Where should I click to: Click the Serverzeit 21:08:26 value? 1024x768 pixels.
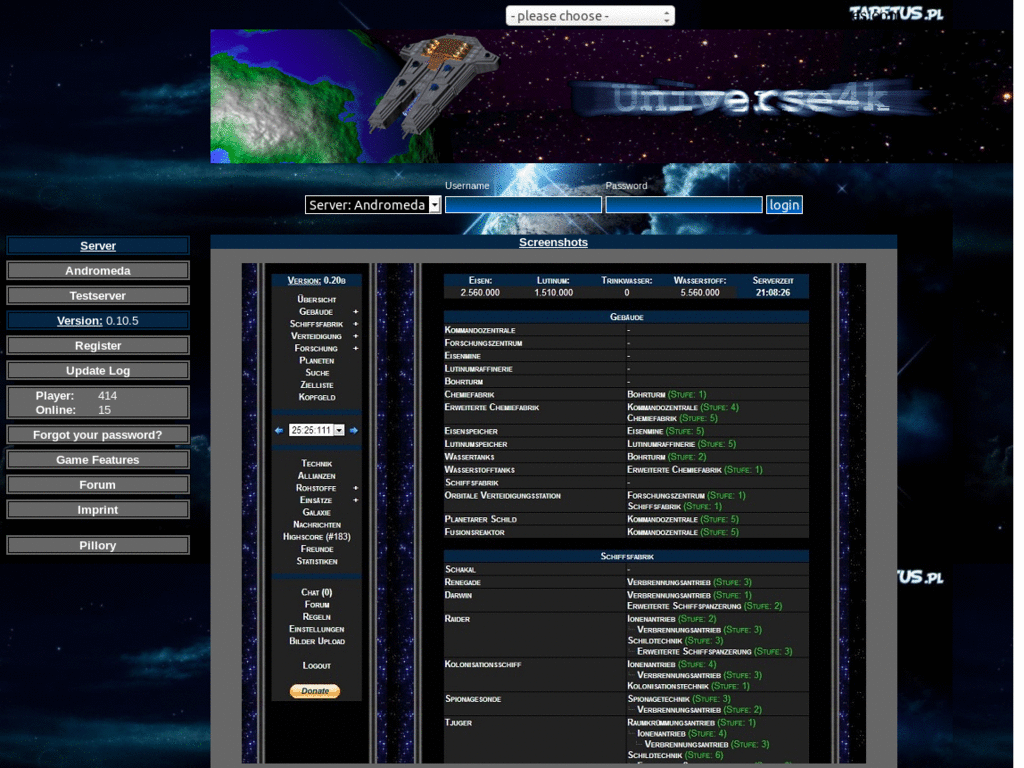point(773,293)
